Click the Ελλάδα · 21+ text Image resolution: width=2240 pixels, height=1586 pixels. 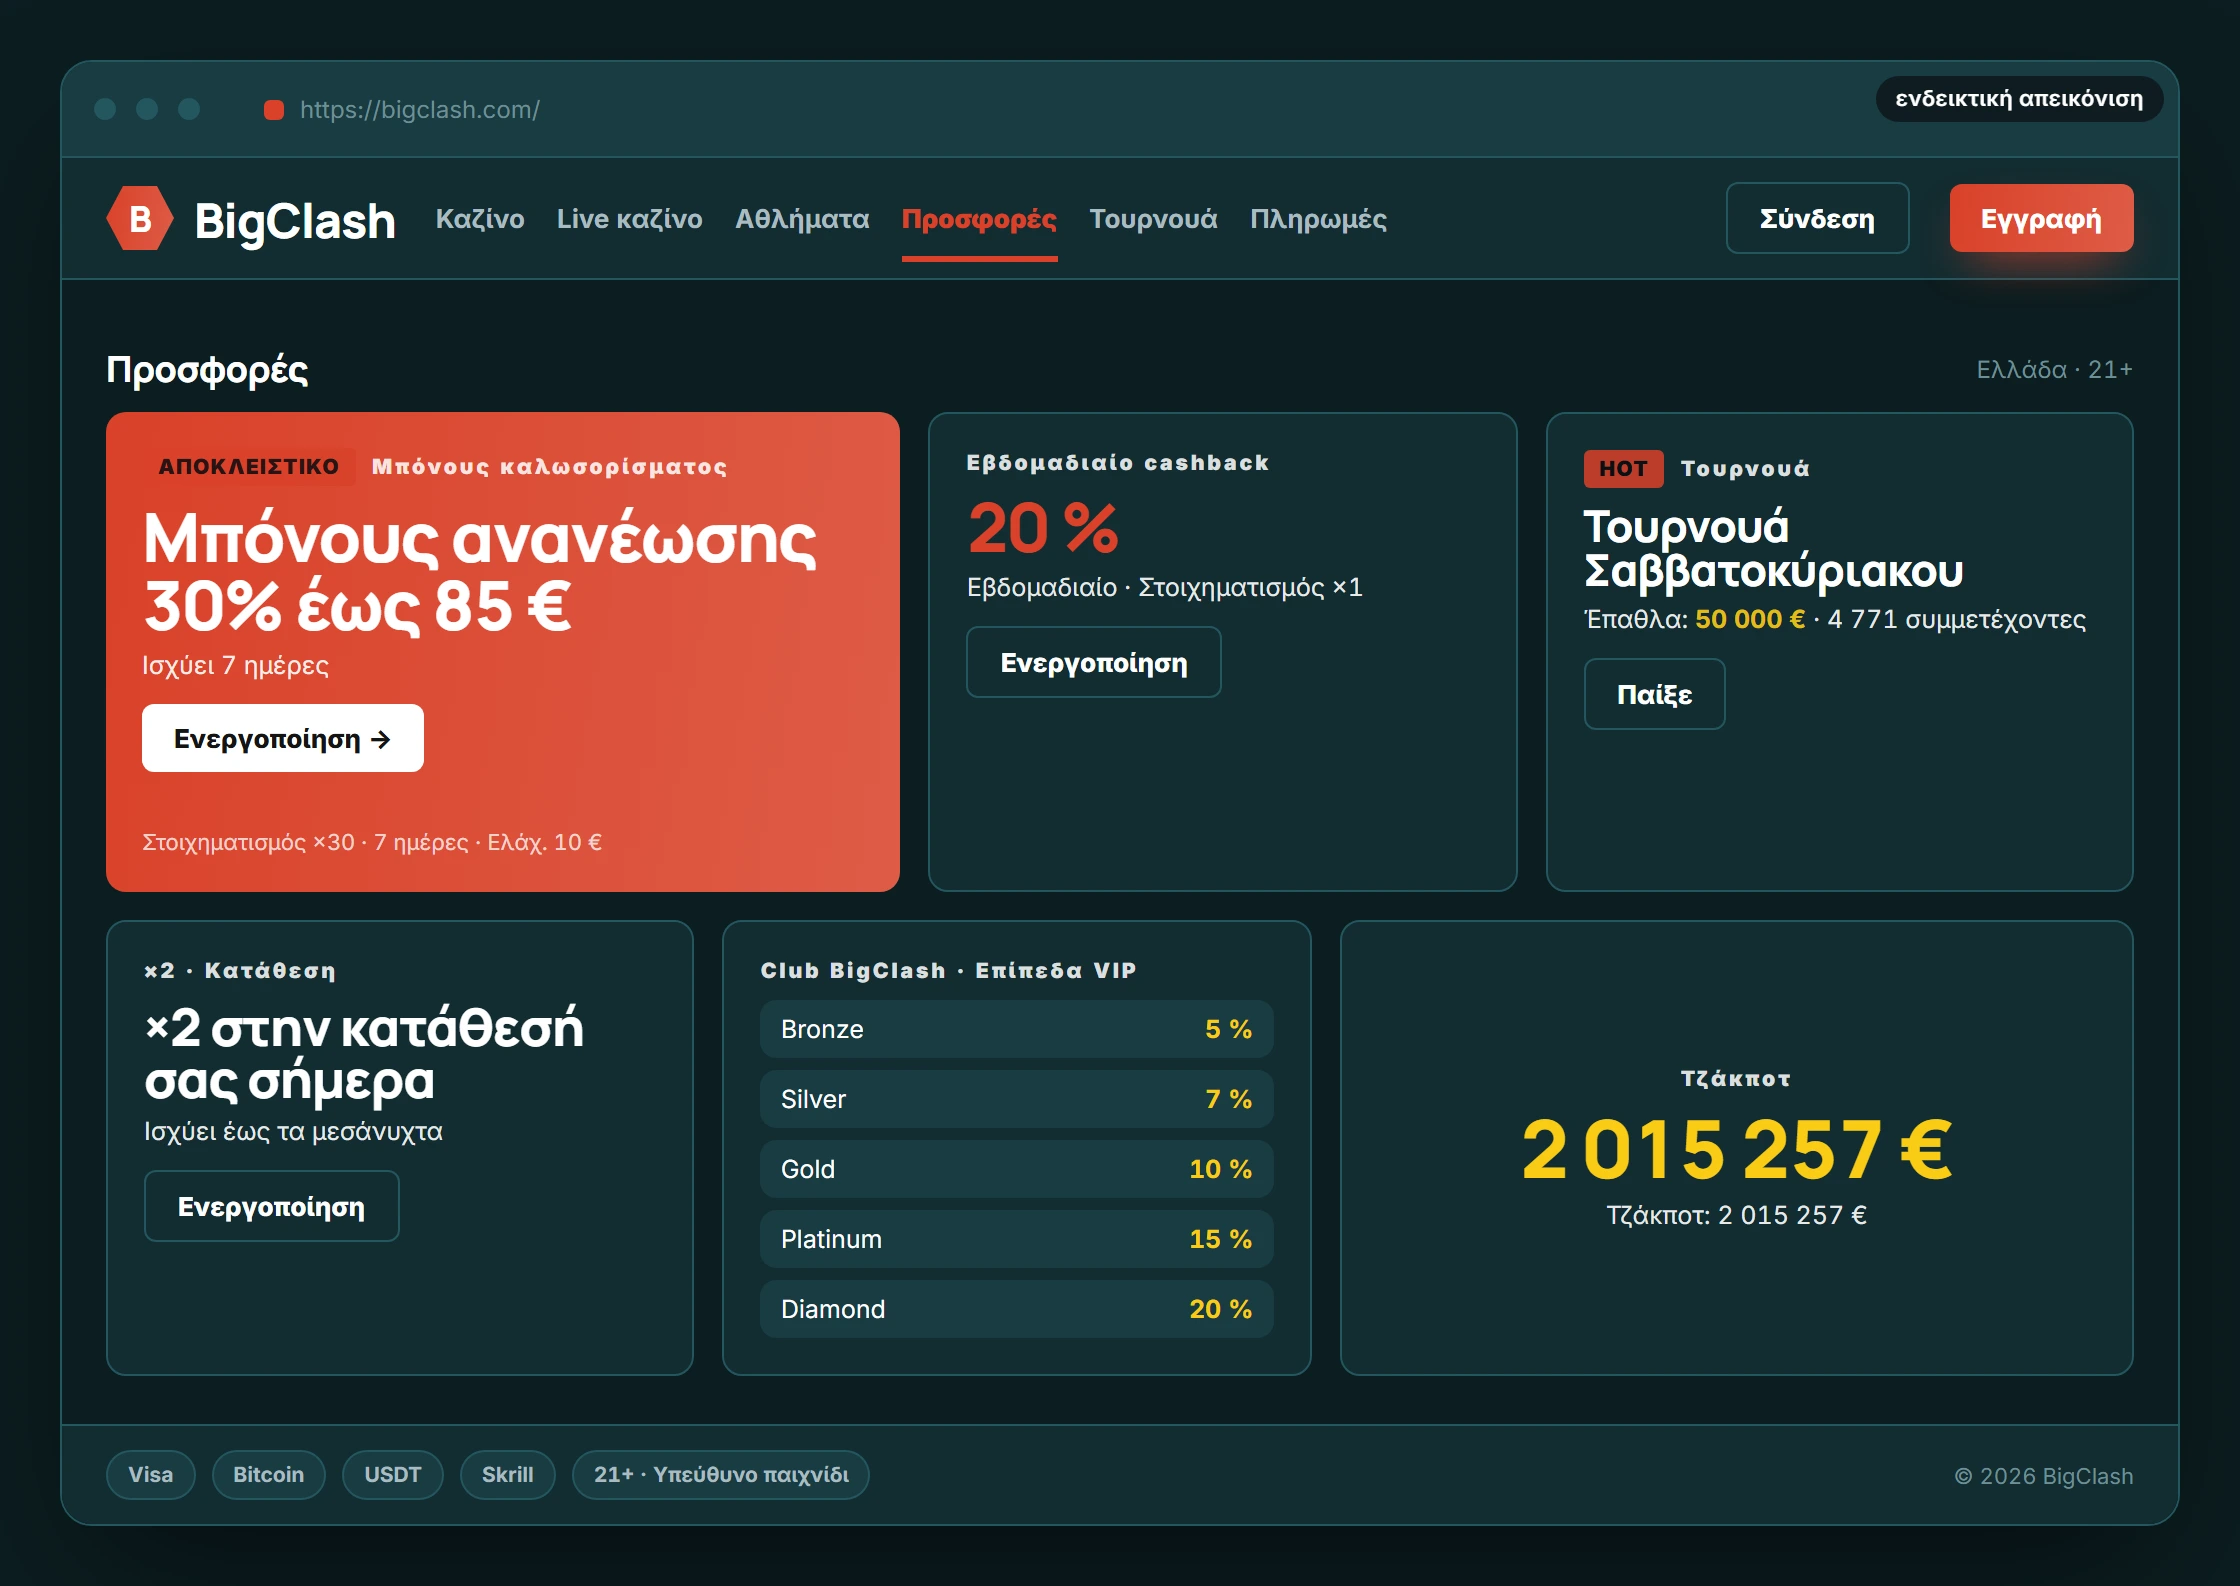point(2055,370)
